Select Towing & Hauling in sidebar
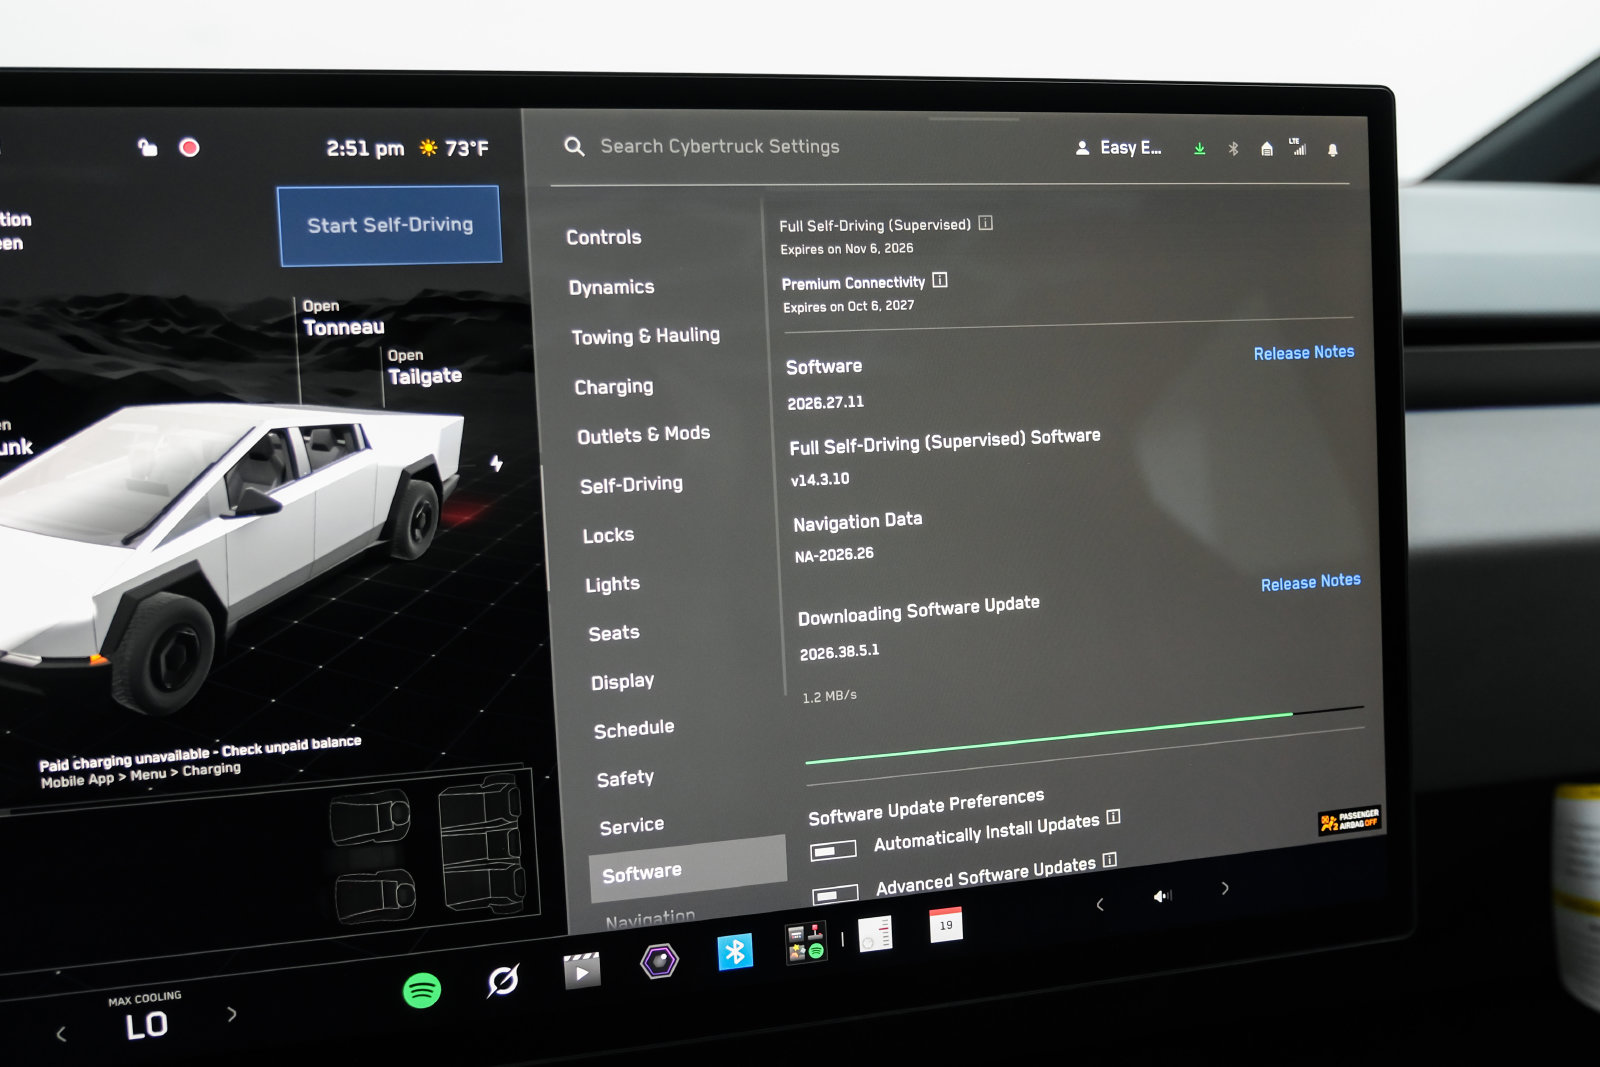Viewport: 1600px width, 1067px height. [x=646, y=336]
